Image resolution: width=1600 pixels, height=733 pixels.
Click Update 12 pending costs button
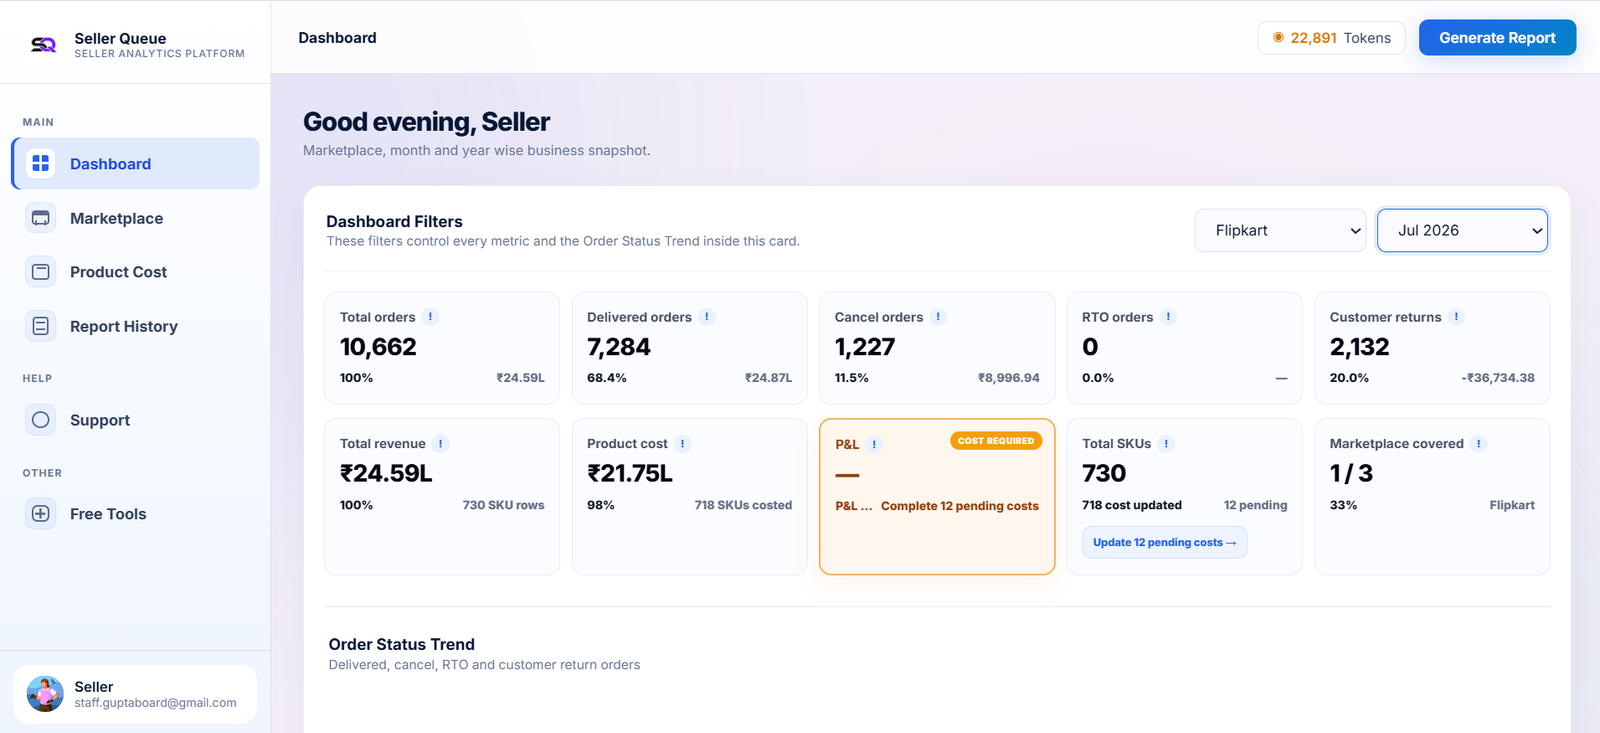click(x=1164, y=542)
